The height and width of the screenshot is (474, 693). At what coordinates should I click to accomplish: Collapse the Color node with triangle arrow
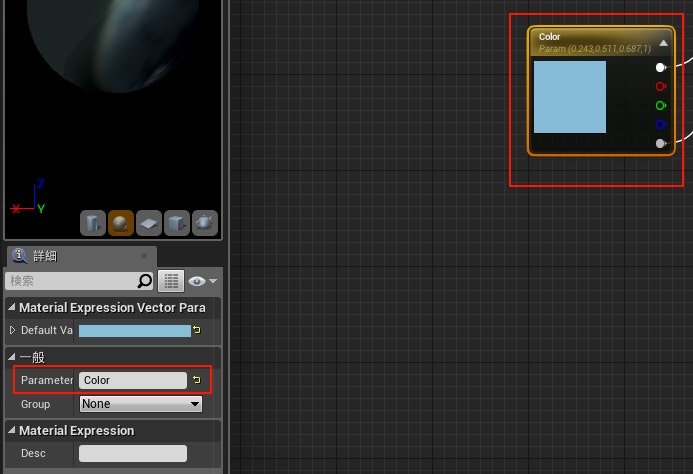[663, 43]
